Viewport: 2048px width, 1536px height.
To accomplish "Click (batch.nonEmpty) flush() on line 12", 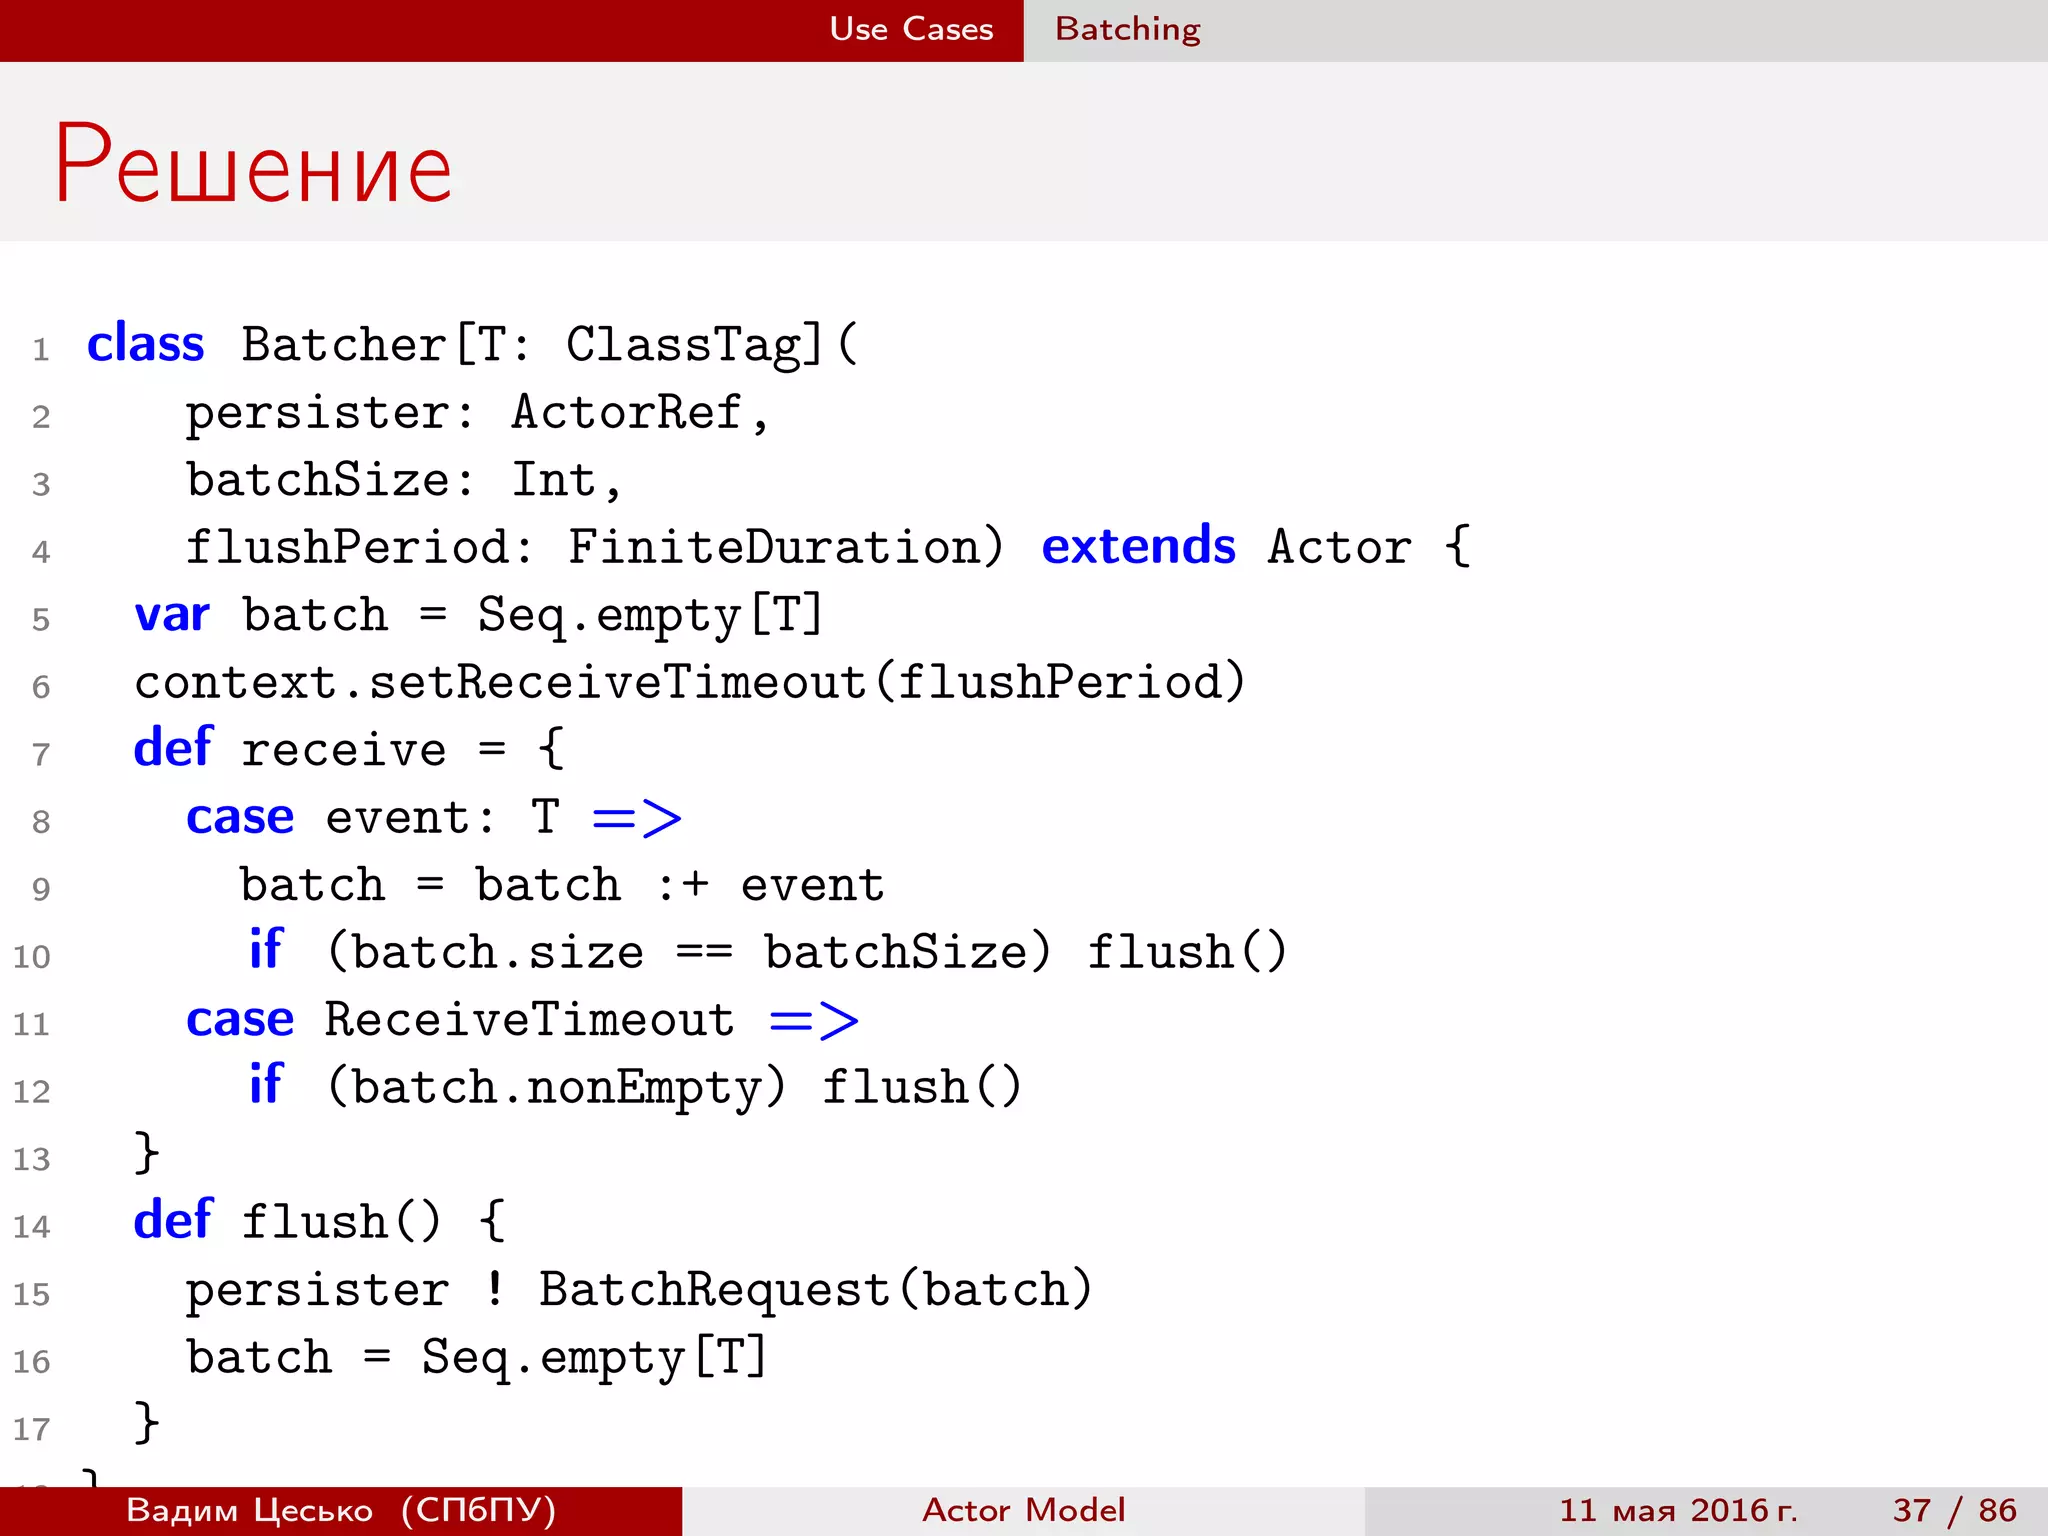I will coord(674,1088).
